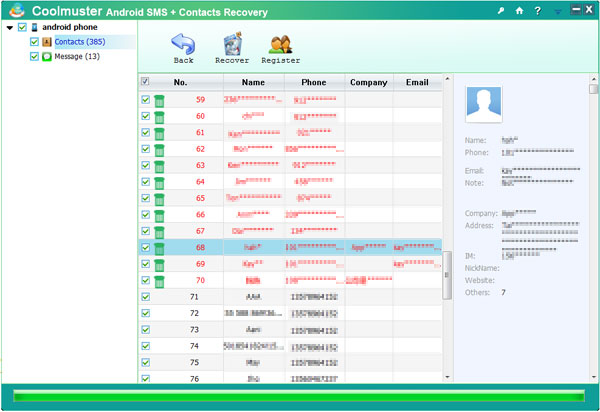Sort by the Email column header

tap(417, 82)
